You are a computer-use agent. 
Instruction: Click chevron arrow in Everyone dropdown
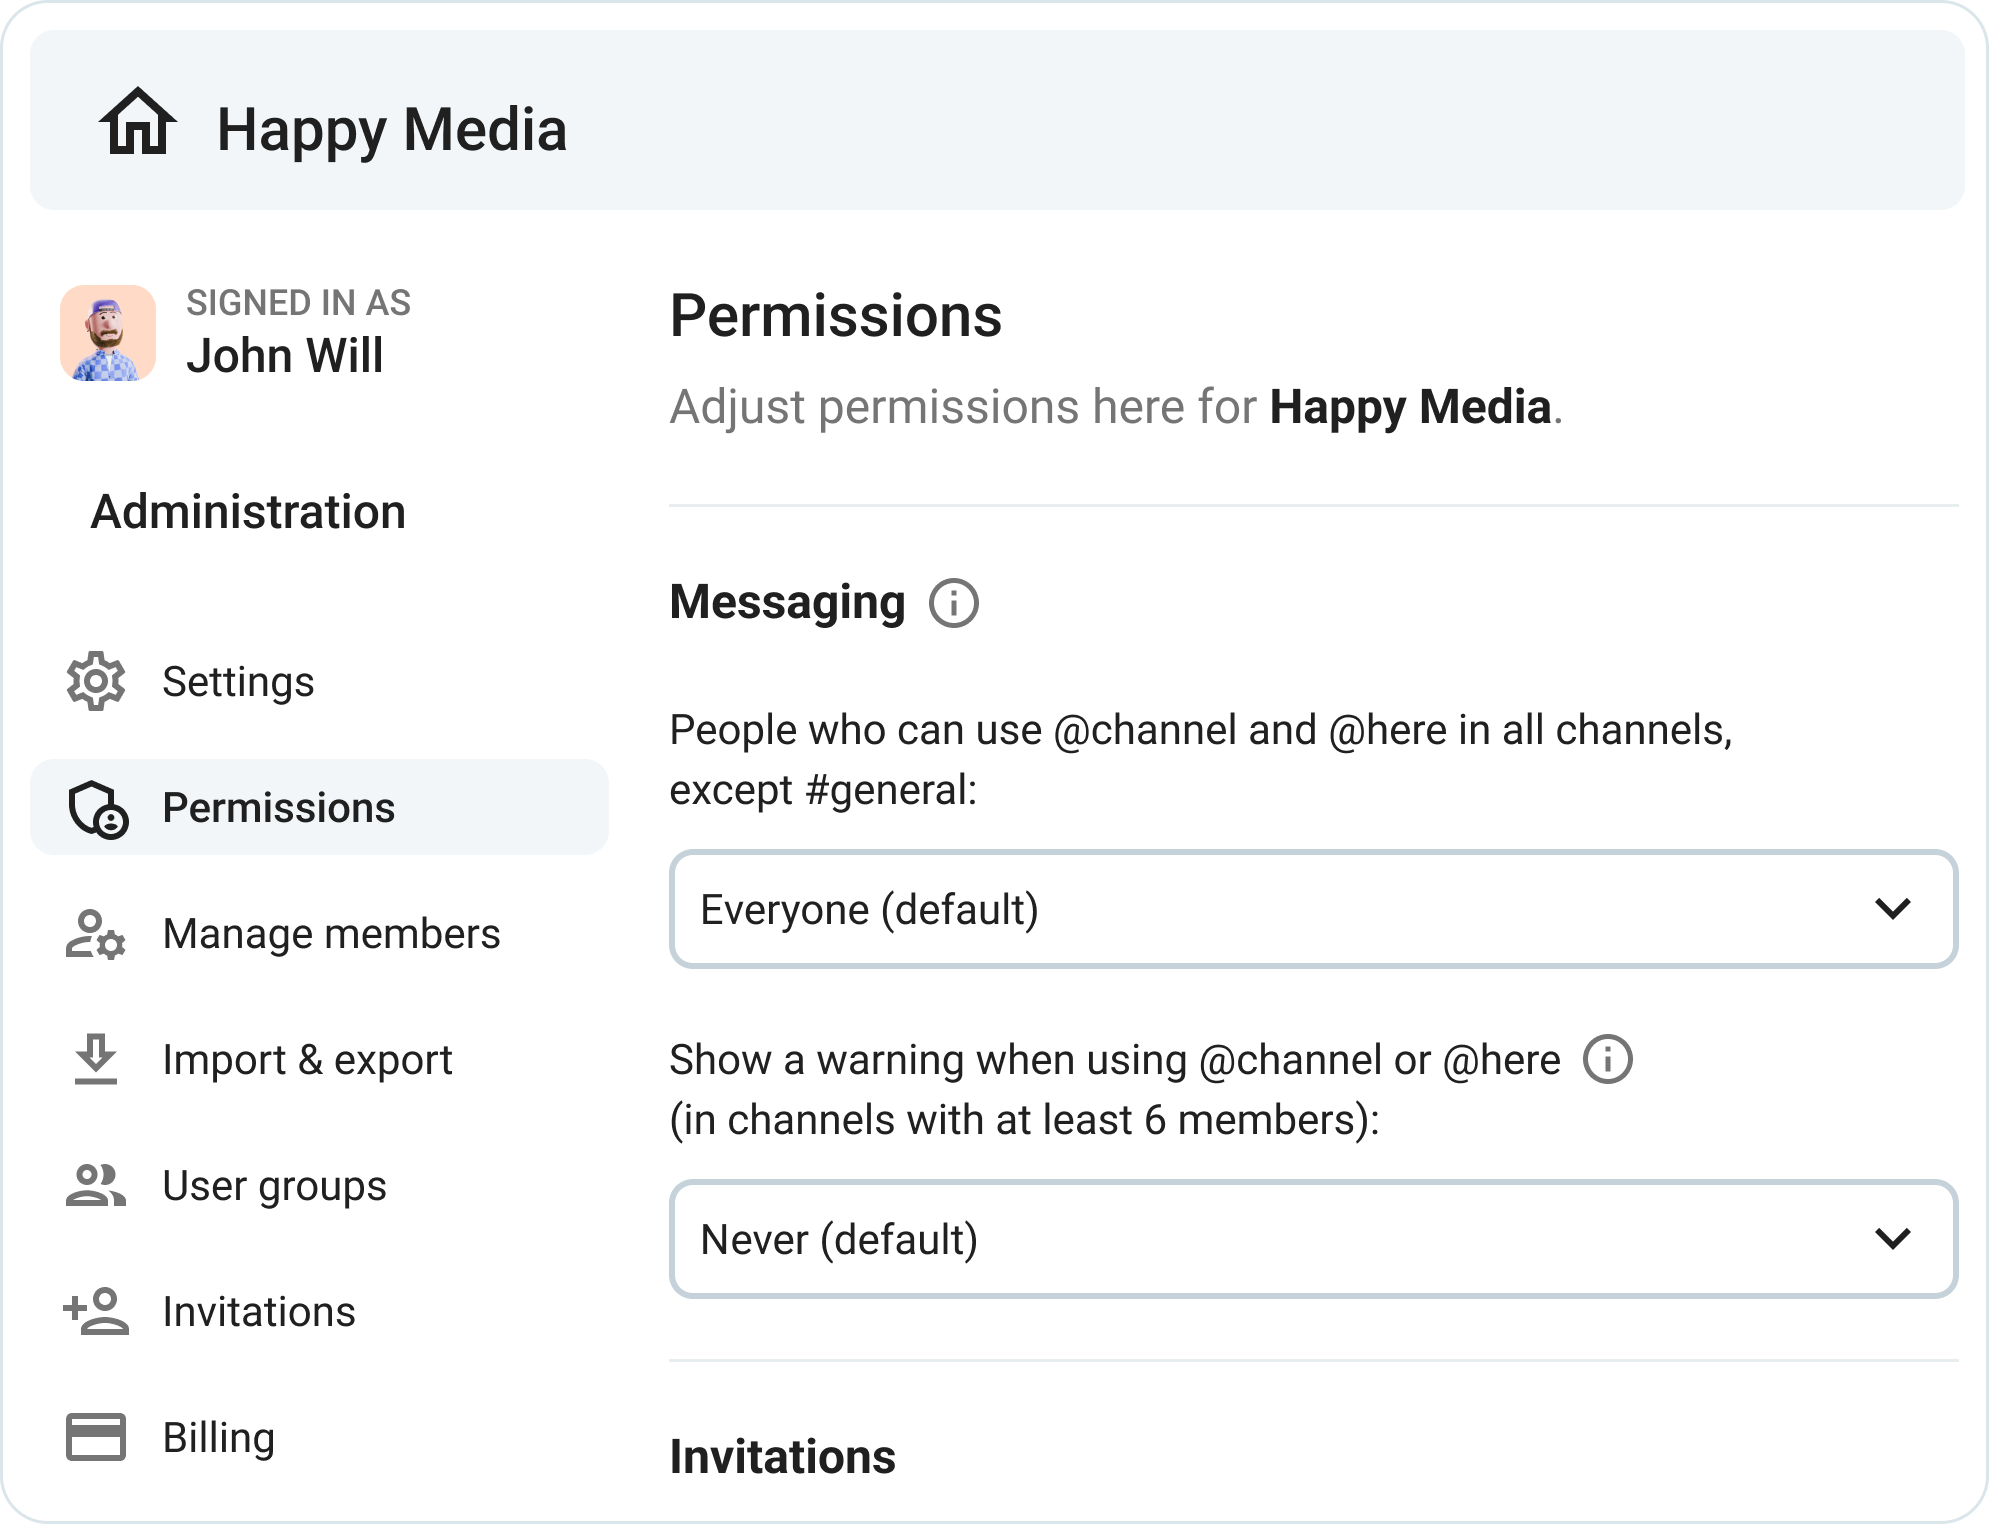tap(1892, 909)
